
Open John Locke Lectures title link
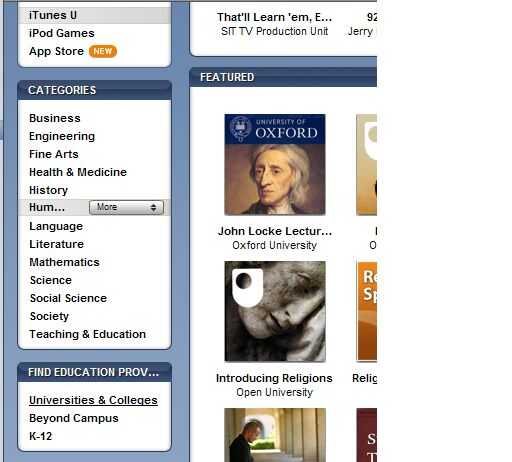click(275, 231)
